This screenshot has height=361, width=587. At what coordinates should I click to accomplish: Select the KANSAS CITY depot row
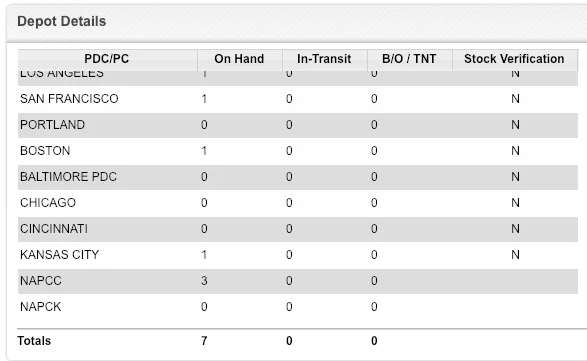click(x=298, y=255)
